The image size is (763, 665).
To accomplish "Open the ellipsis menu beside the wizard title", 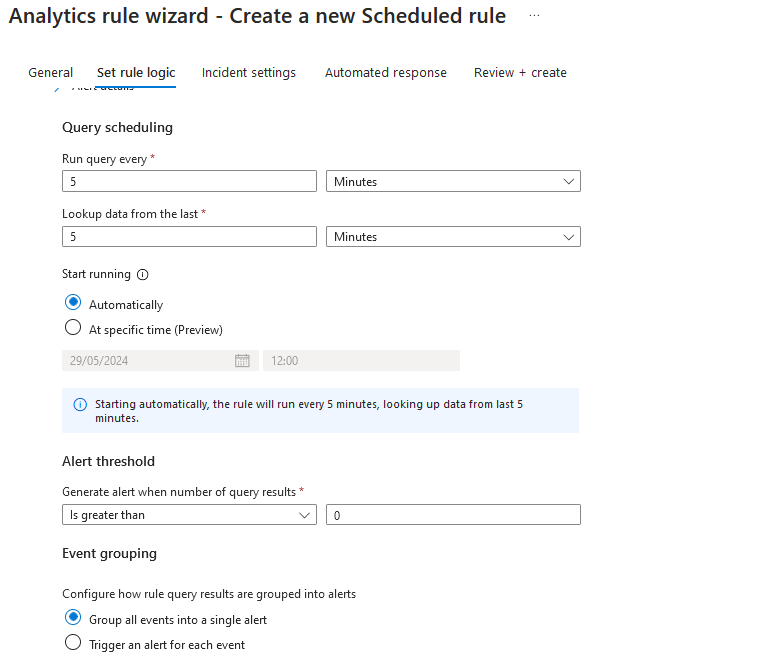I will (534, 17).
